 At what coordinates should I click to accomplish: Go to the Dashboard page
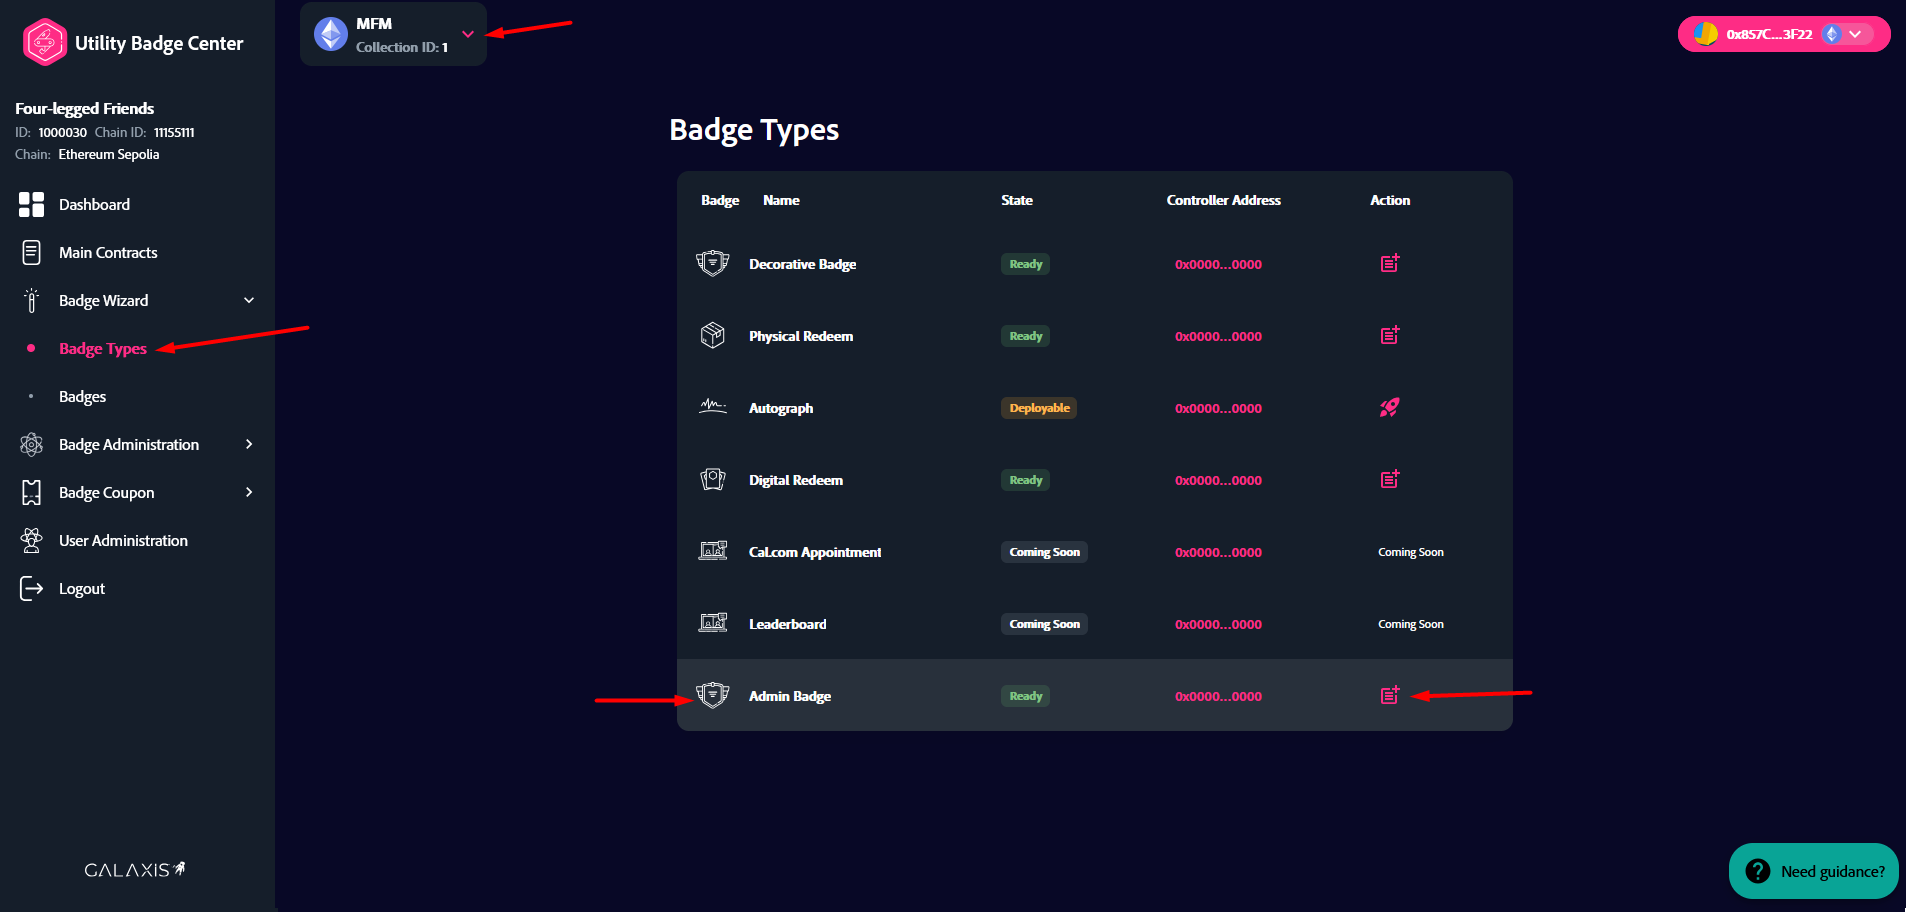94,204
